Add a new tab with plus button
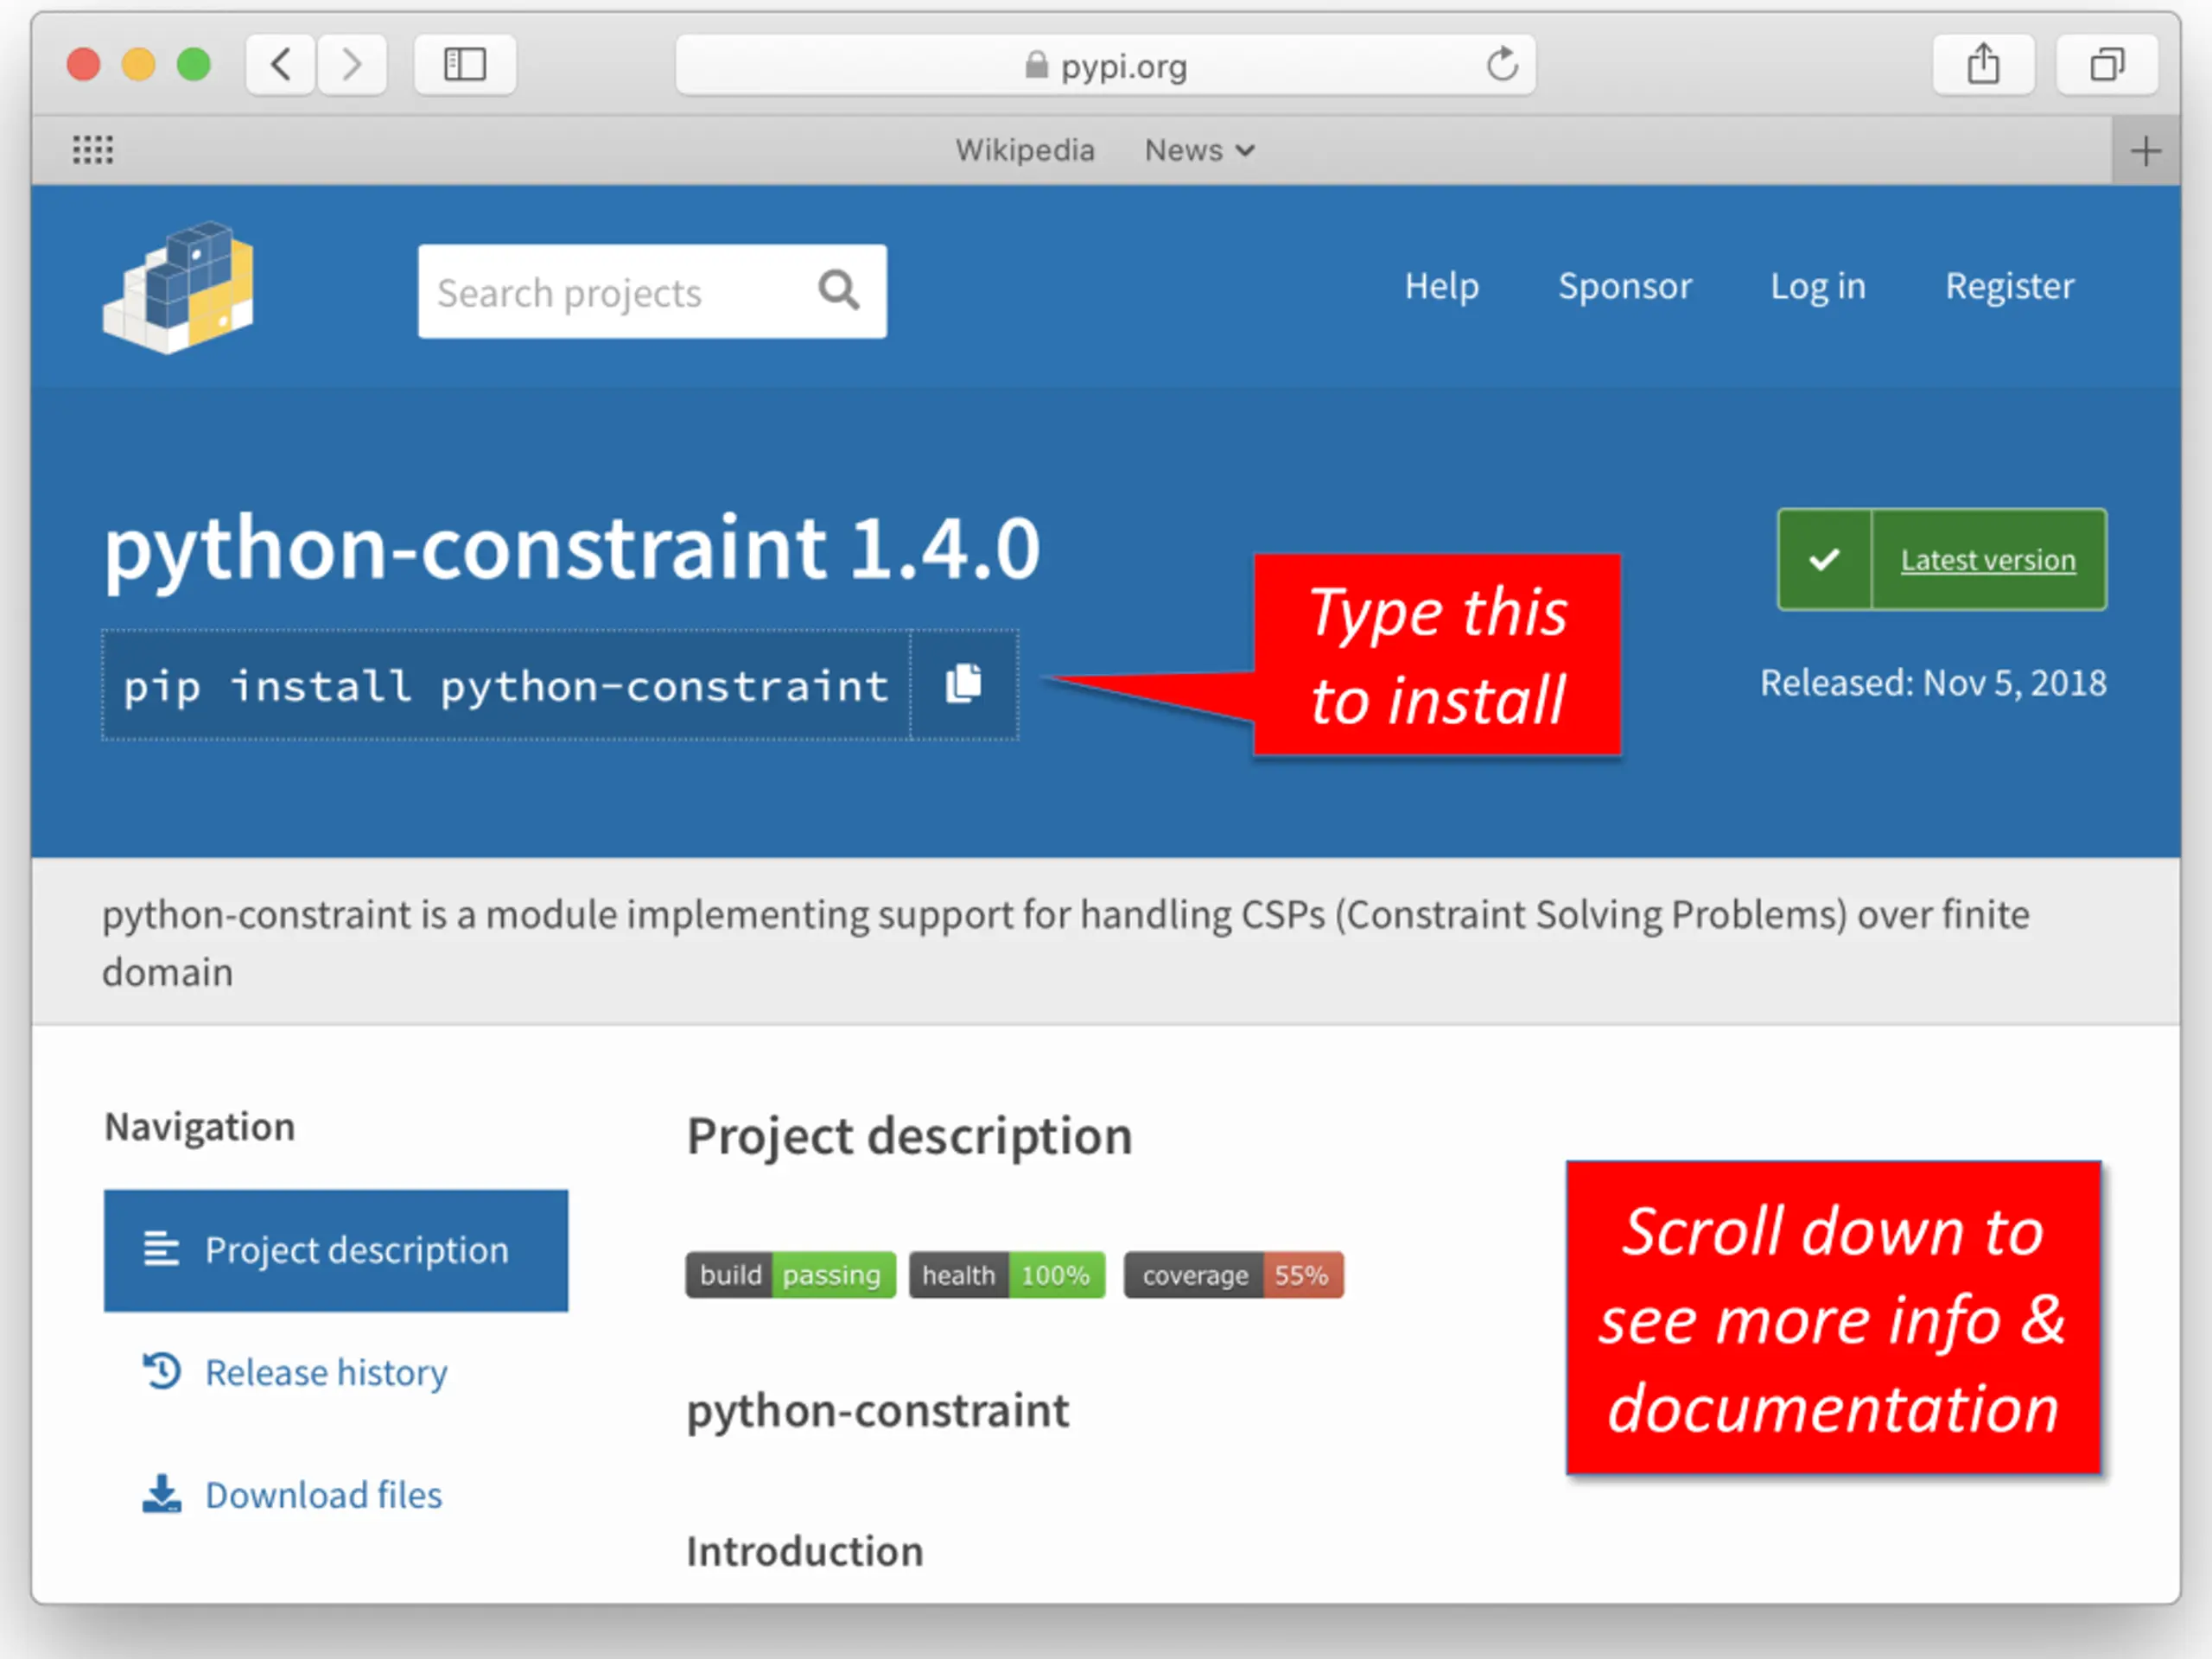Screen dimensions: 2212x1659 pos(2145,151)
